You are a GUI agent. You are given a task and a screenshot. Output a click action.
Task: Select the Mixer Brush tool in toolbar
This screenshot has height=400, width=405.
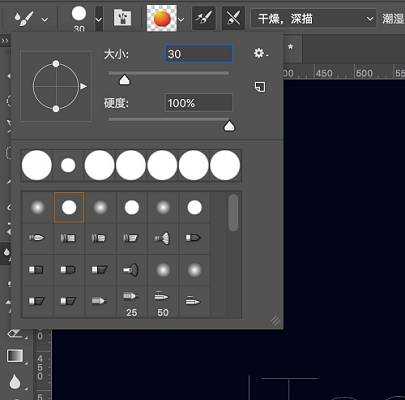click(x=6, y=253)
